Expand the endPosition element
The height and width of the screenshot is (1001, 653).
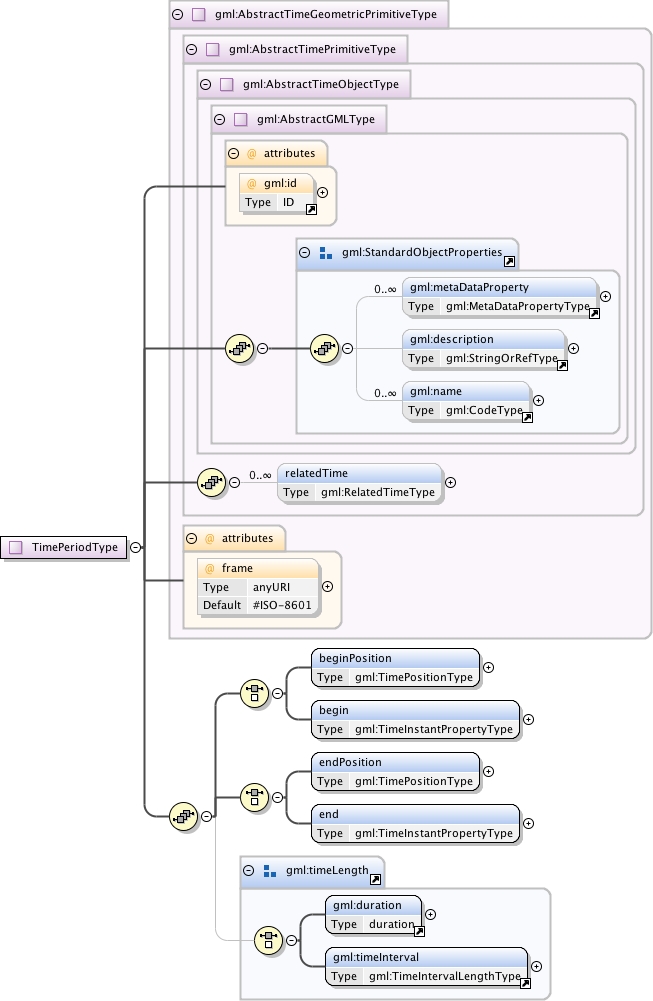tap(488, 771)
